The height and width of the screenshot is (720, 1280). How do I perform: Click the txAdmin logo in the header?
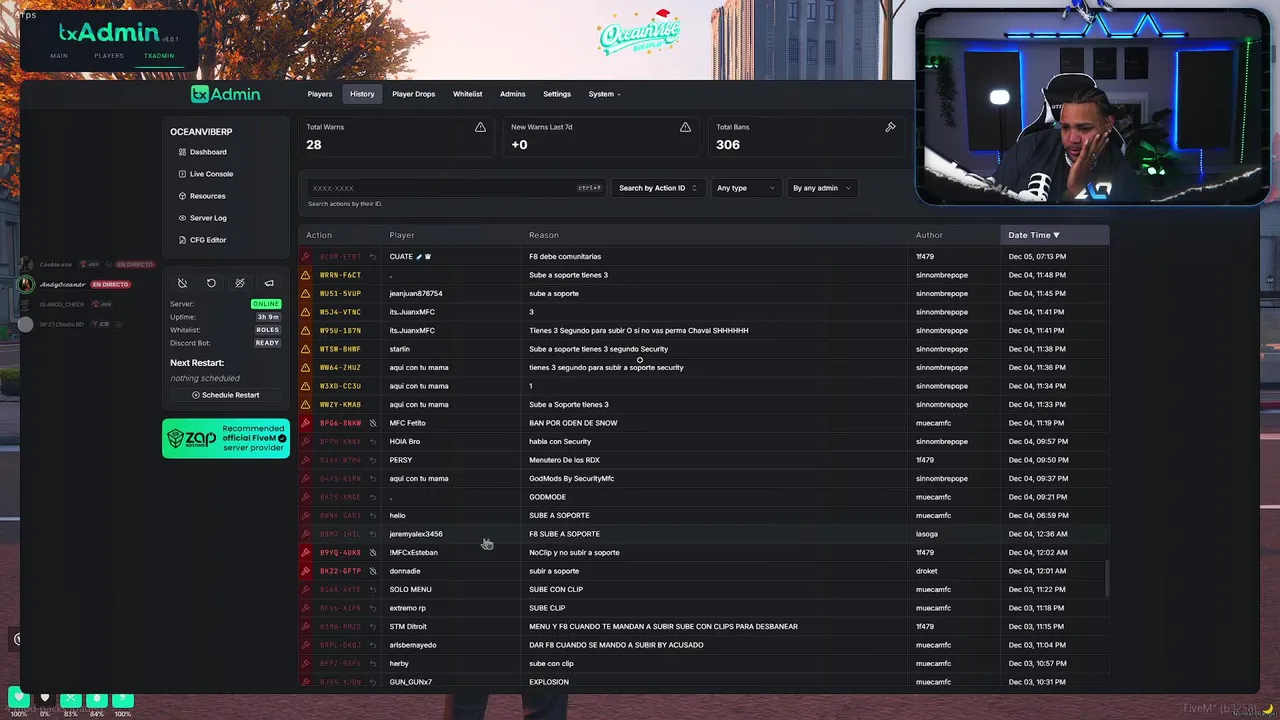coord(226,94)
